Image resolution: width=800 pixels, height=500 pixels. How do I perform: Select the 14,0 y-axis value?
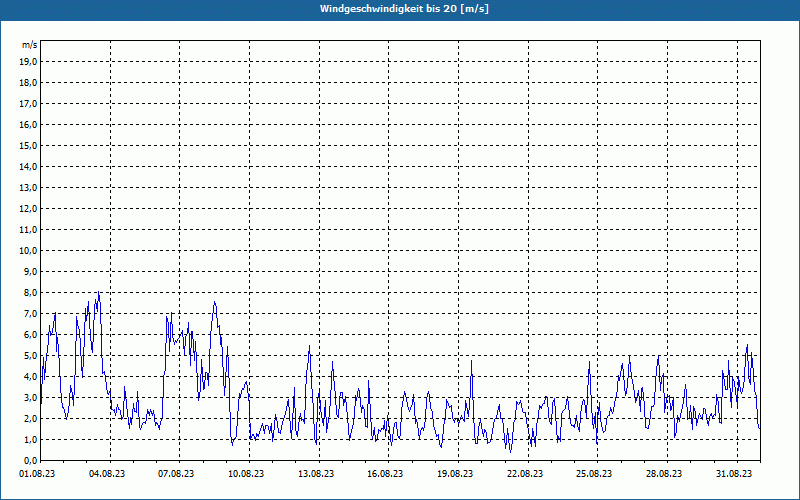(28, 166)
